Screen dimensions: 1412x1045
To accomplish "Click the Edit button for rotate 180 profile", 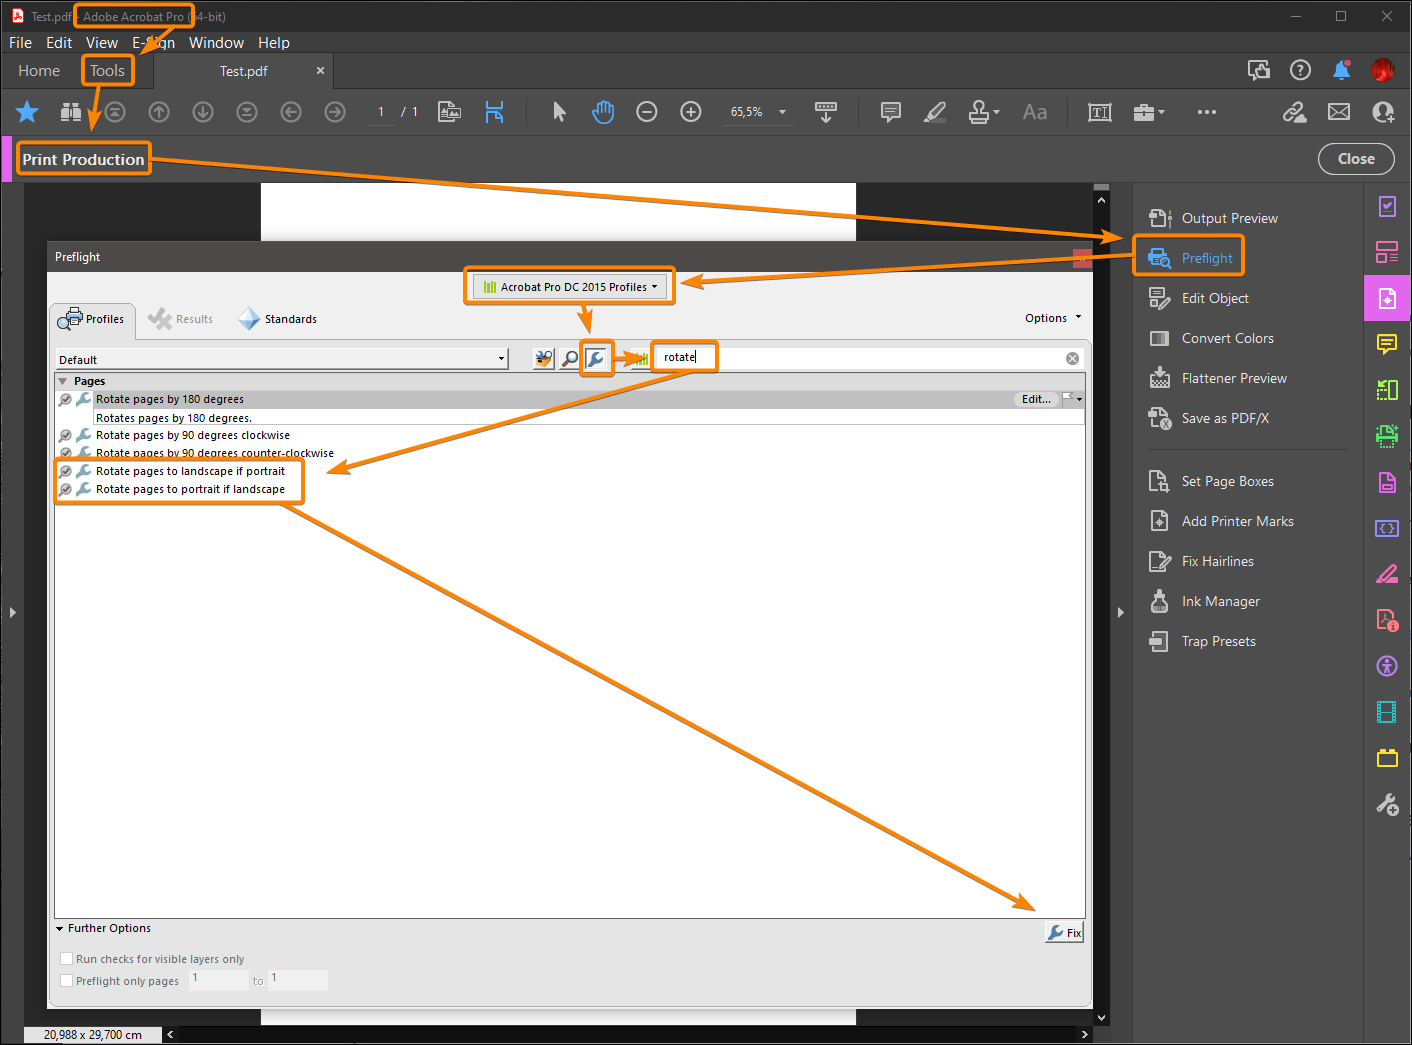I will pos(1035,399).
